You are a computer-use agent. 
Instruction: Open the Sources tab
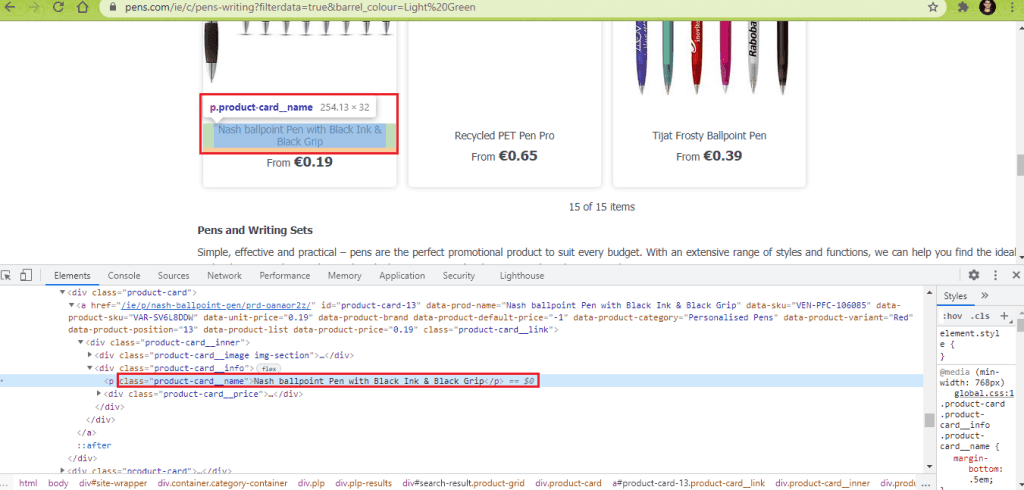pos(174,276)
